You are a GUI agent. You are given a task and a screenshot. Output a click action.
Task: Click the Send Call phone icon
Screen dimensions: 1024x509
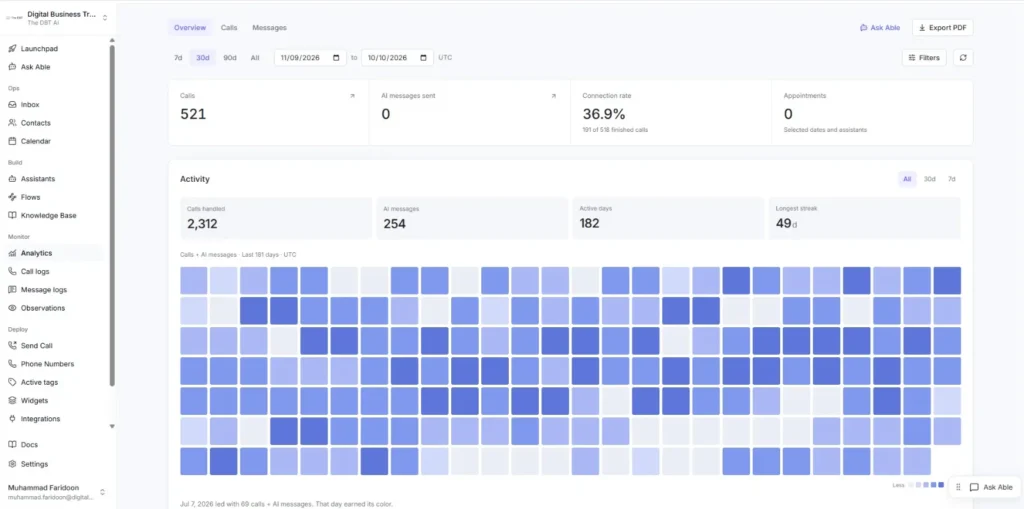[12, 346]
